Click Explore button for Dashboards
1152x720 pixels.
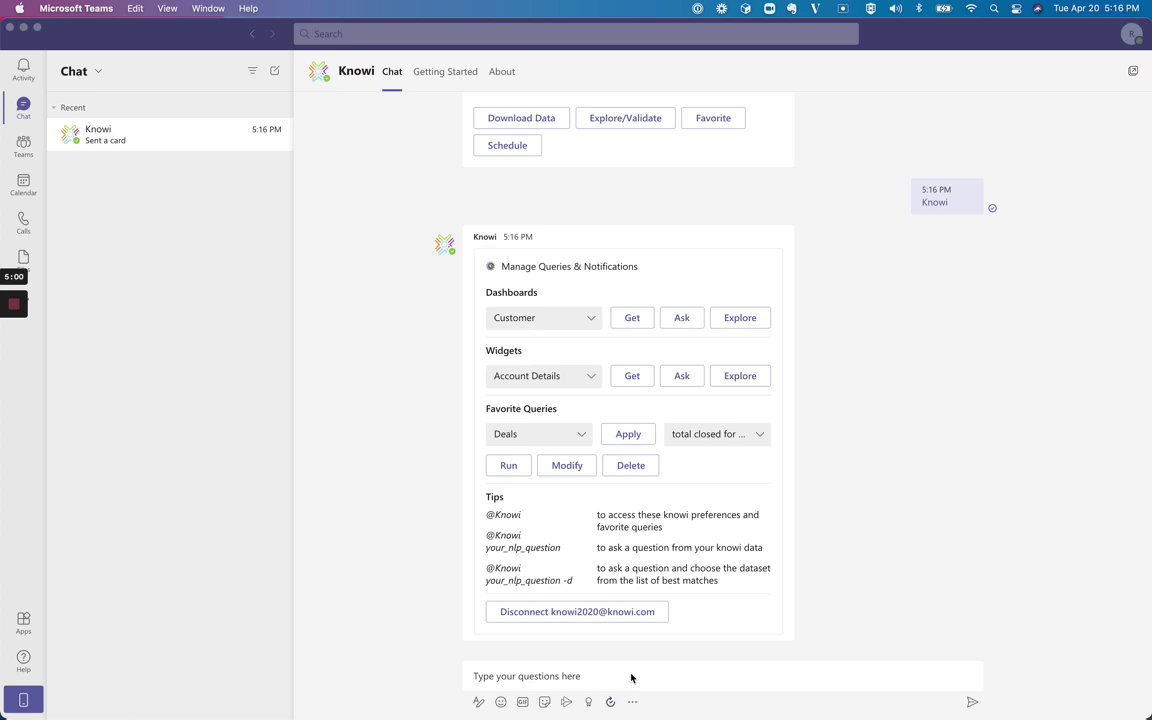point(740,317)
